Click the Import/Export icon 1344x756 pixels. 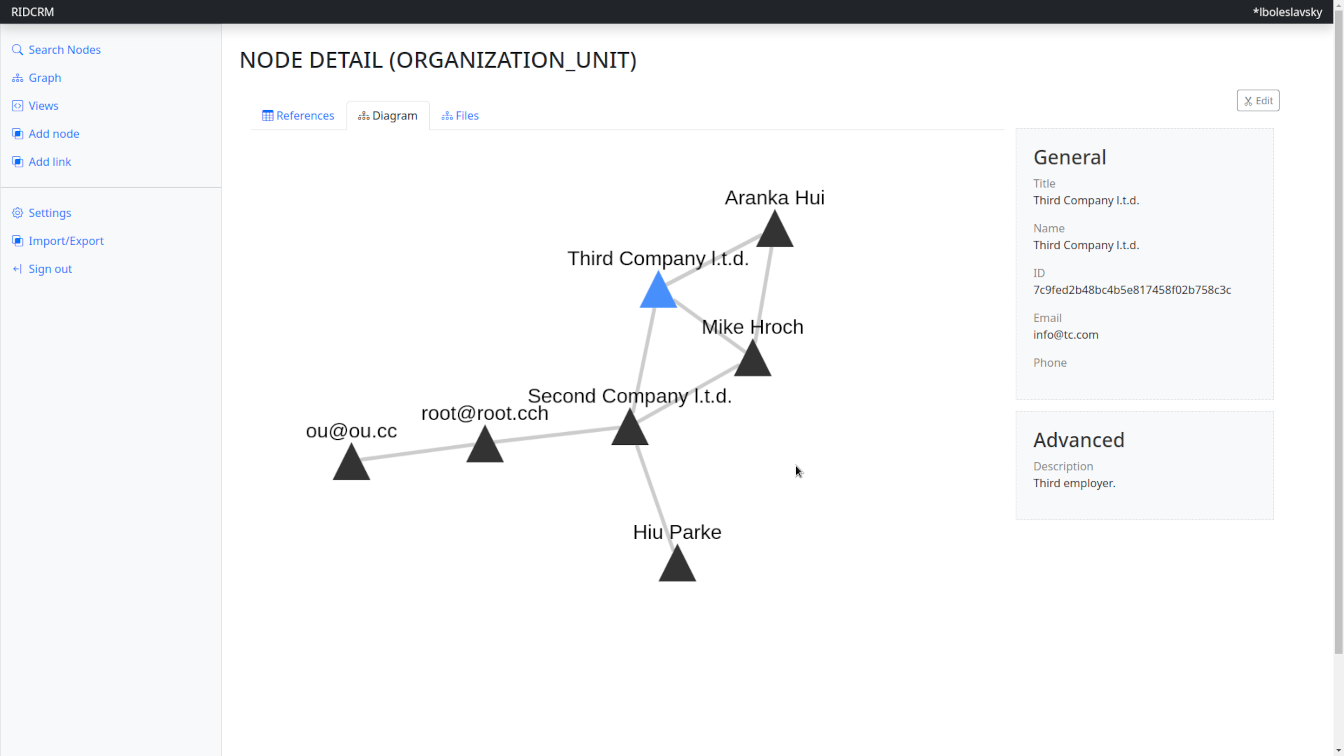coord(16,240)
